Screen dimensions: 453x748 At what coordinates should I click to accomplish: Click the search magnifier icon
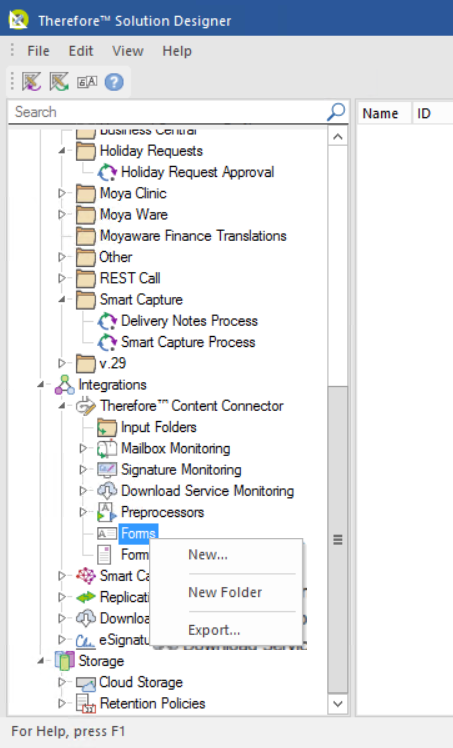coord(336,112)
